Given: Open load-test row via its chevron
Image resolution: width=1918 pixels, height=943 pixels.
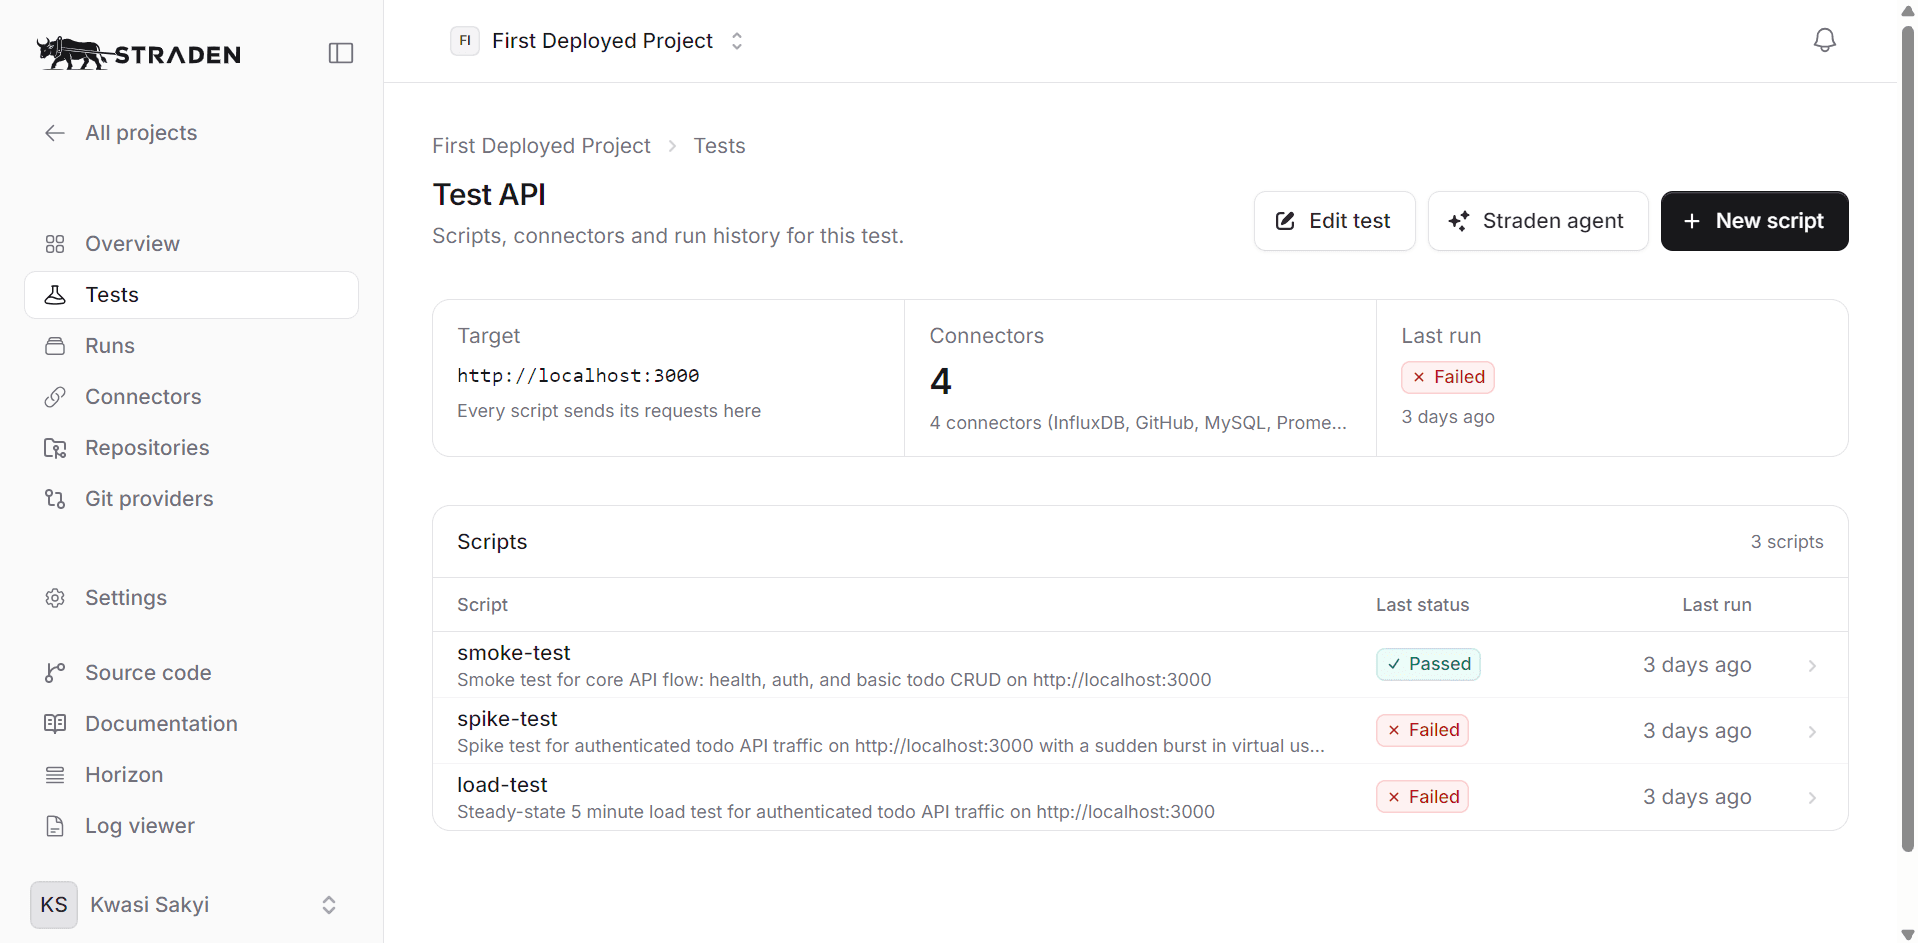Looking at the screenshot, I should click(1812, 798).
